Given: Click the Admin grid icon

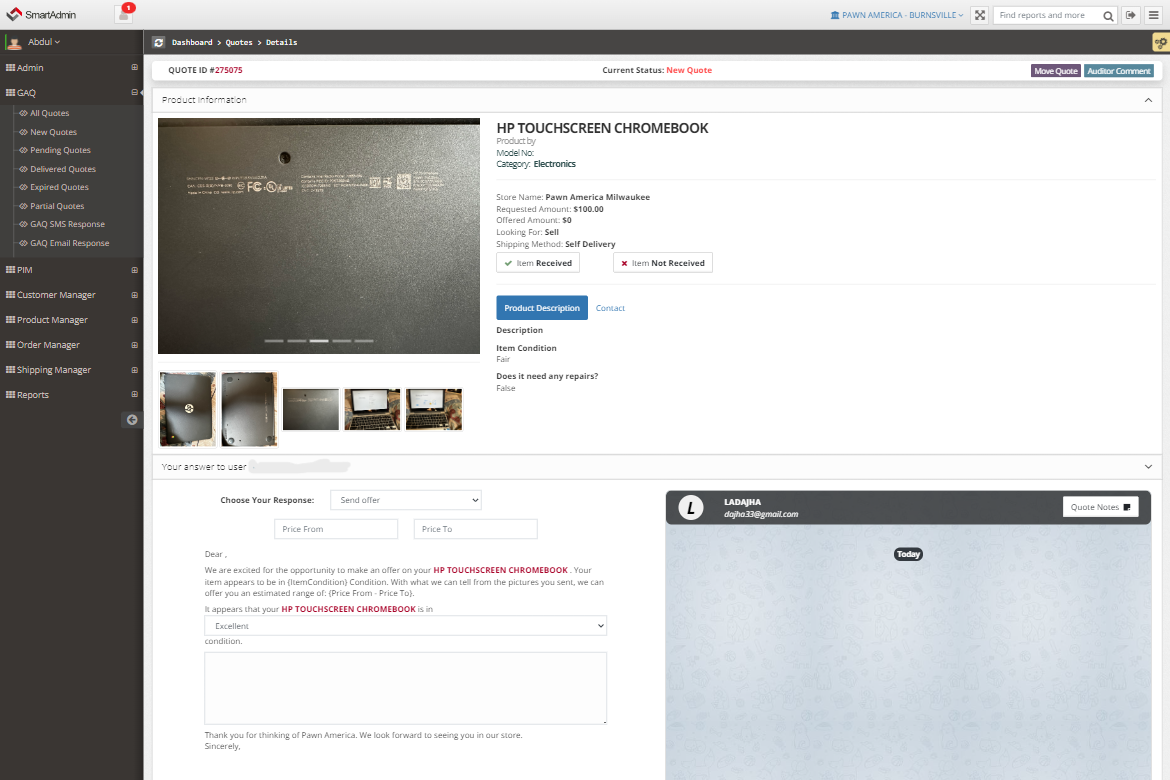Looking at the screenshot, I should [10, 67].
